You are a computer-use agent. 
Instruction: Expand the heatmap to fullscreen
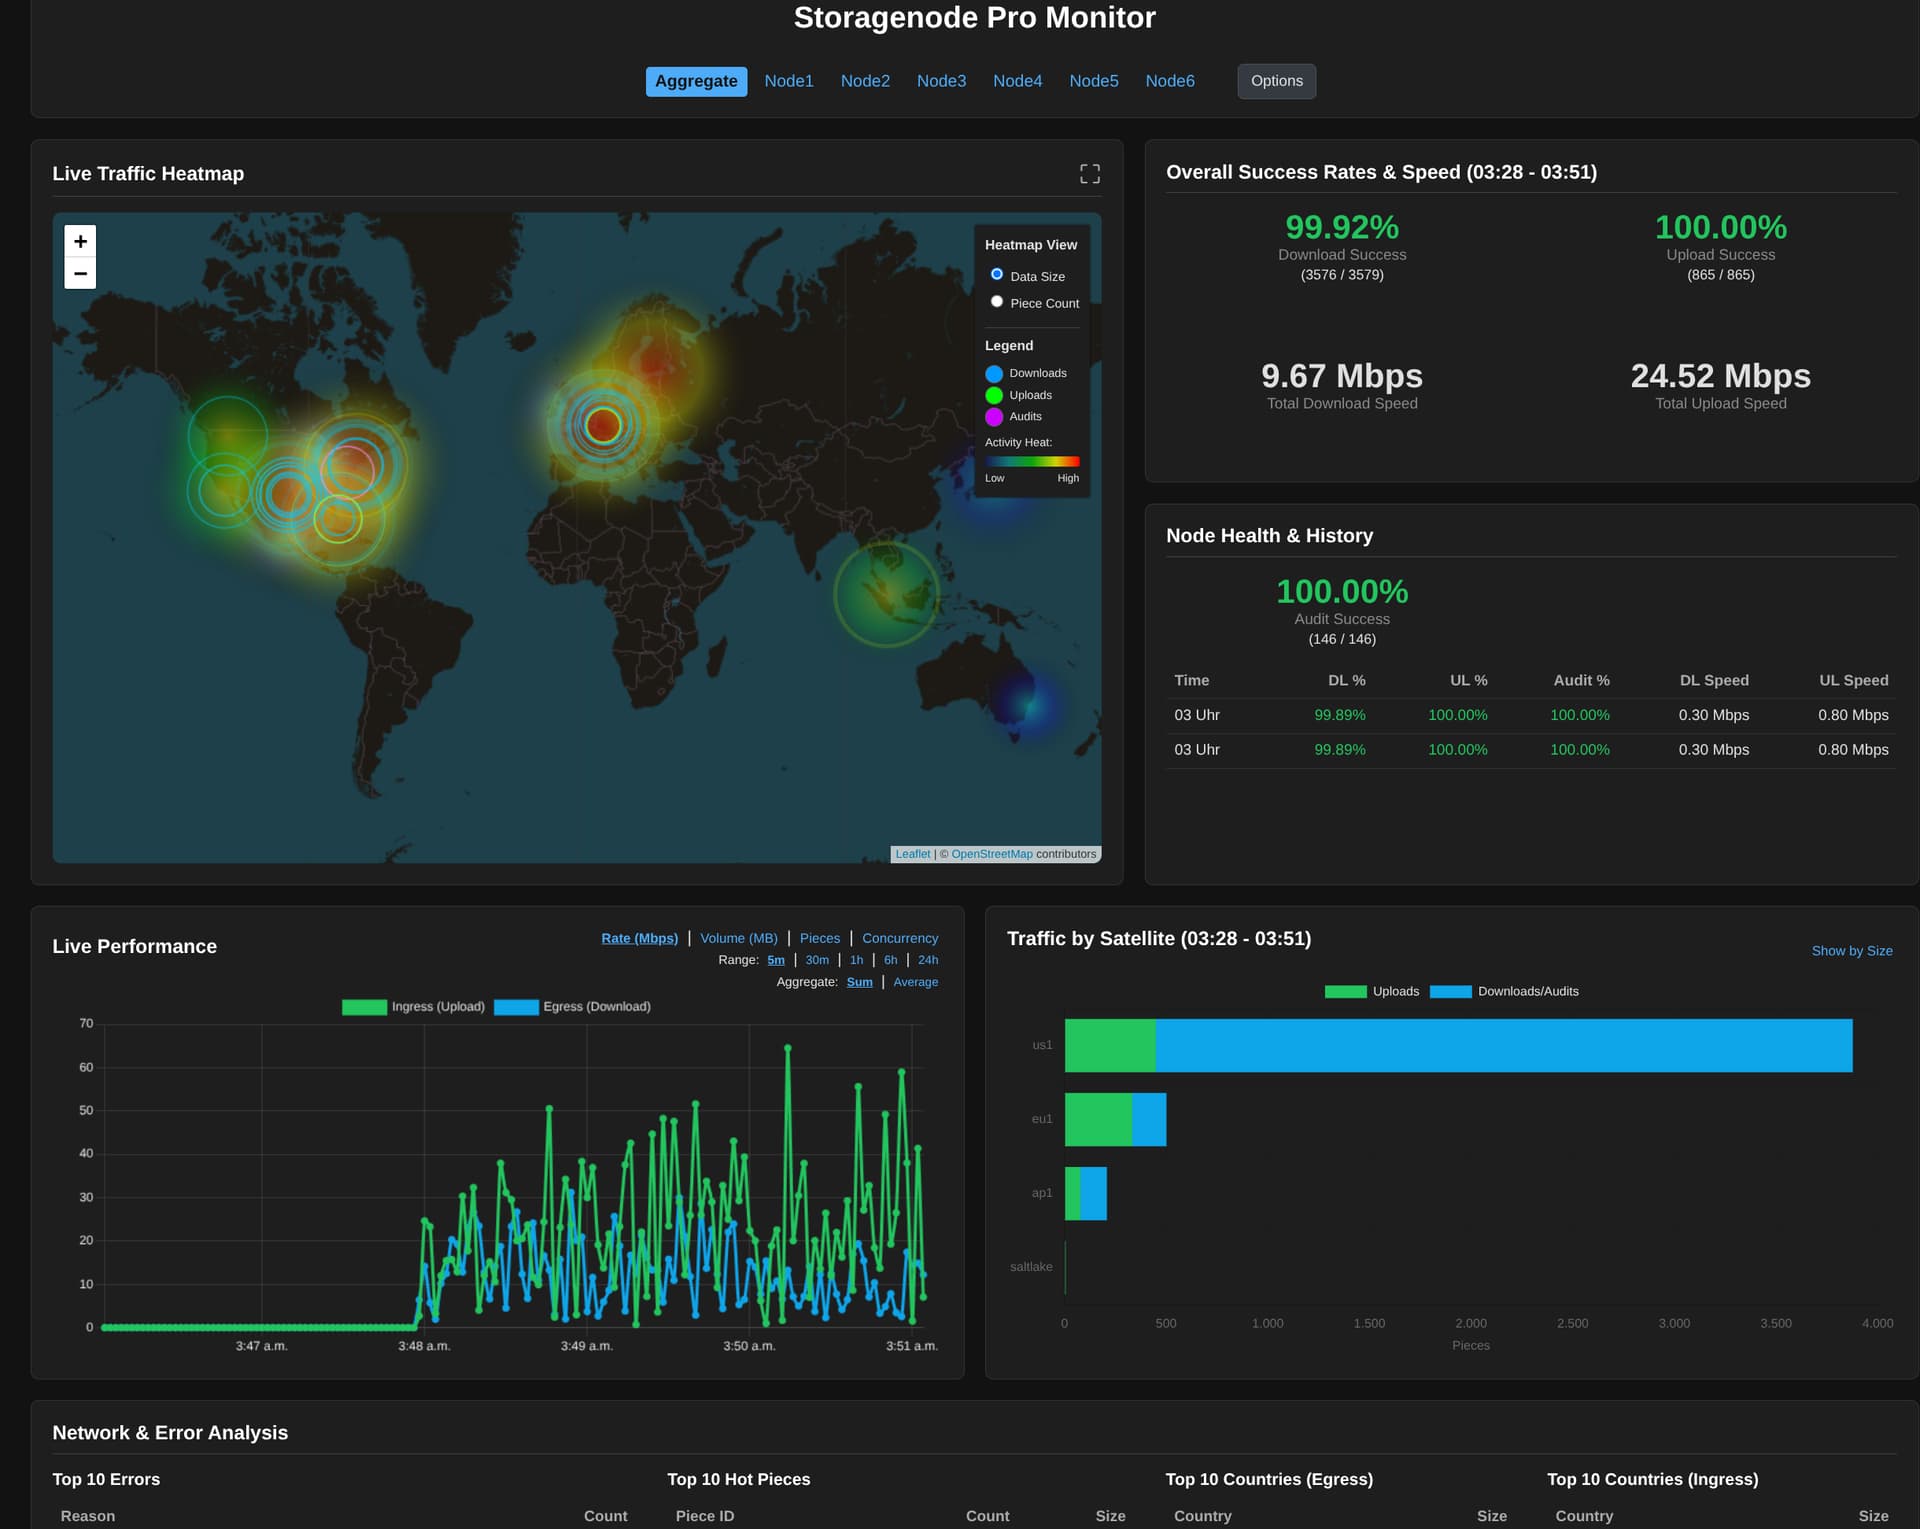(1089, 174)
